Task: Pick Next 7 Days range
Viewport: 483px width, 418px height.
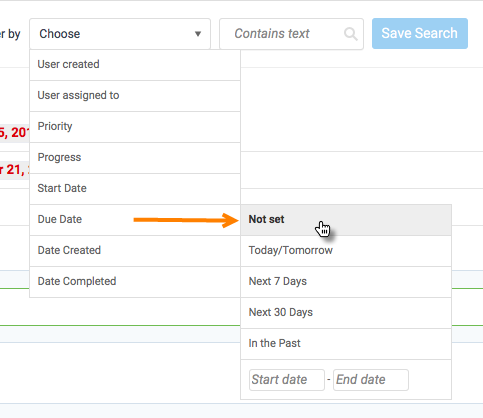Action: click(x=346, y=282)
